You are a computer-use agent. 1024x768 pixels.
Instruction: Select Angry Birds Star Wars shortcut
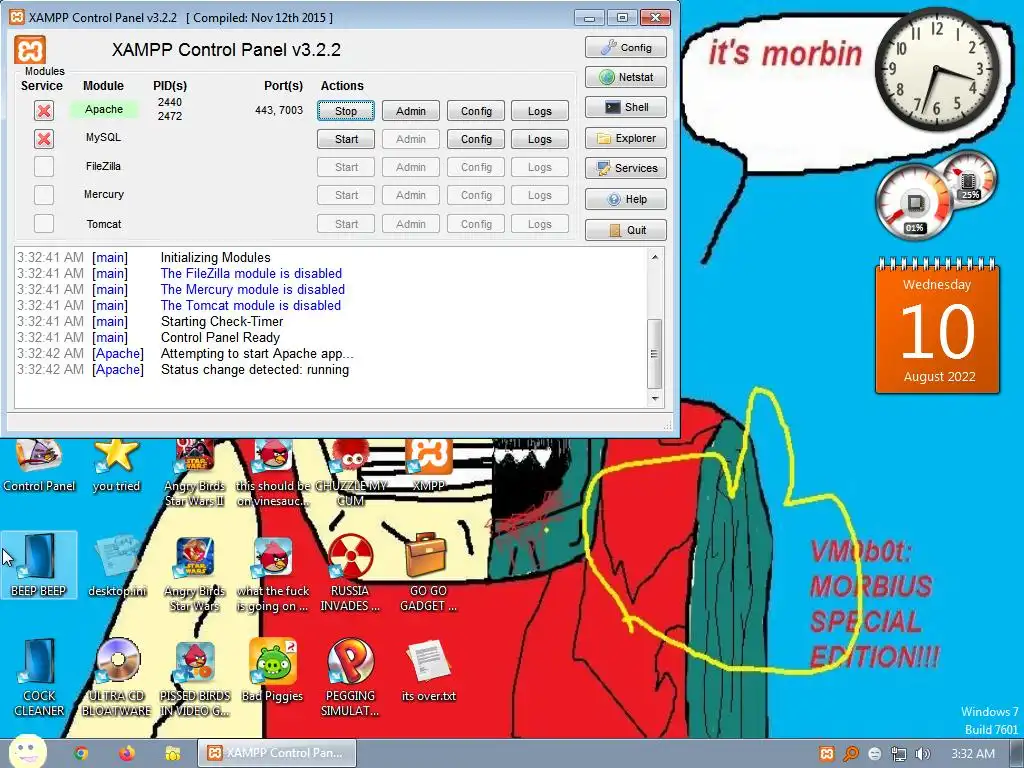pos(195,575)
